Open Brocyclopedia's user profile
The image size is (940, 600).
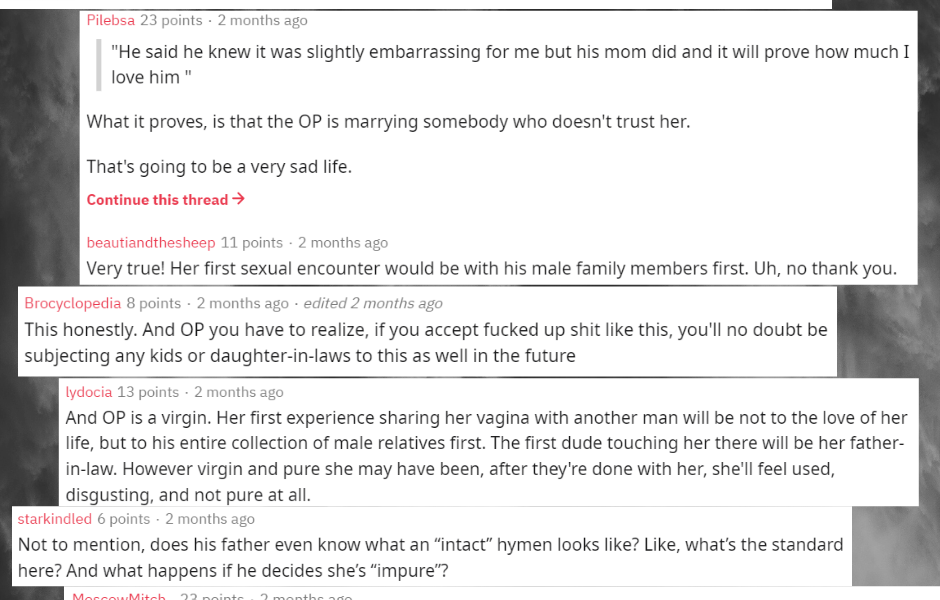(x=73, y=303)
